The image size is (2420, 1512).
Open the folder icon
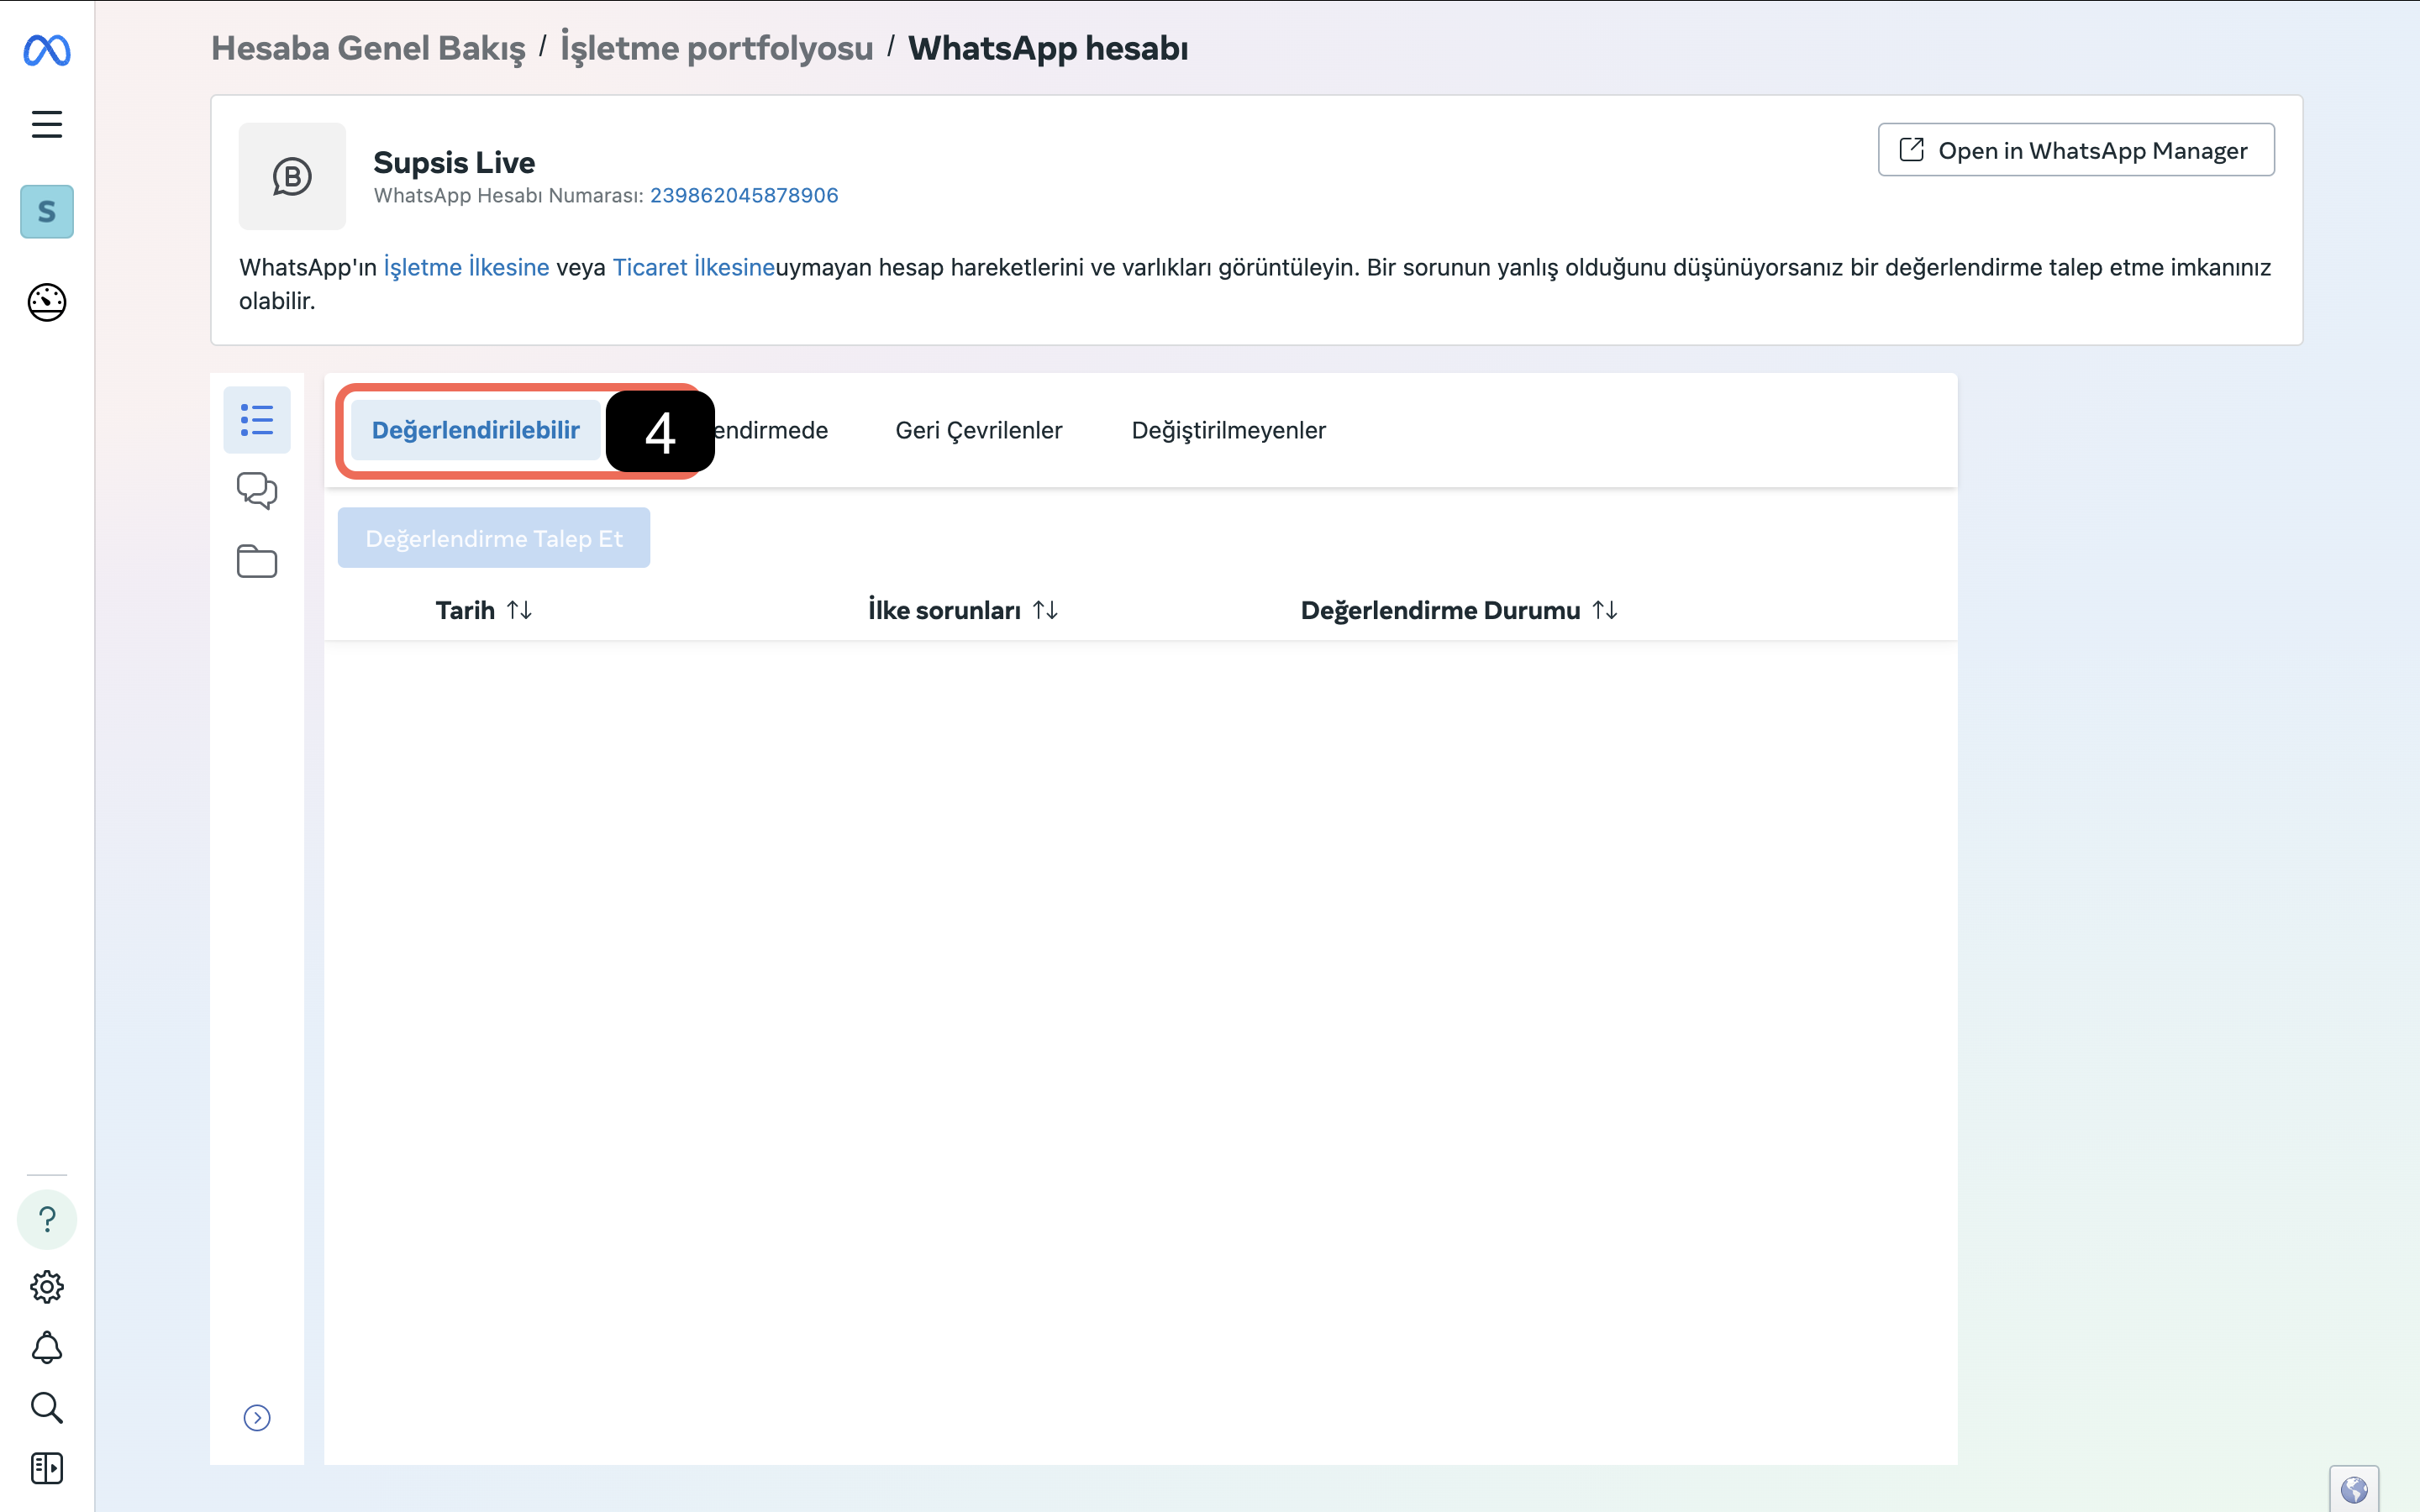click(x=257, y=561)
